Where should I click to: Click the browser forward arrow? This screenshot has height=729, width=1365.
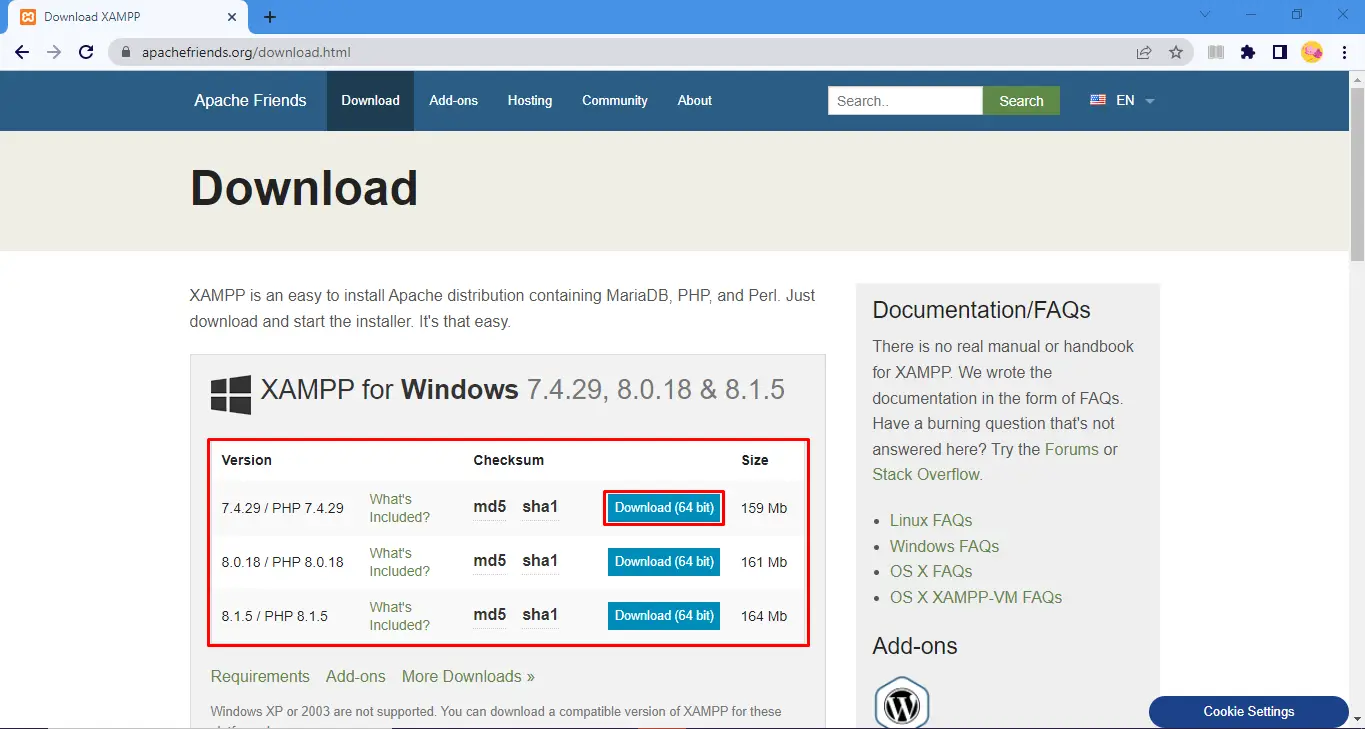point(54,52)
